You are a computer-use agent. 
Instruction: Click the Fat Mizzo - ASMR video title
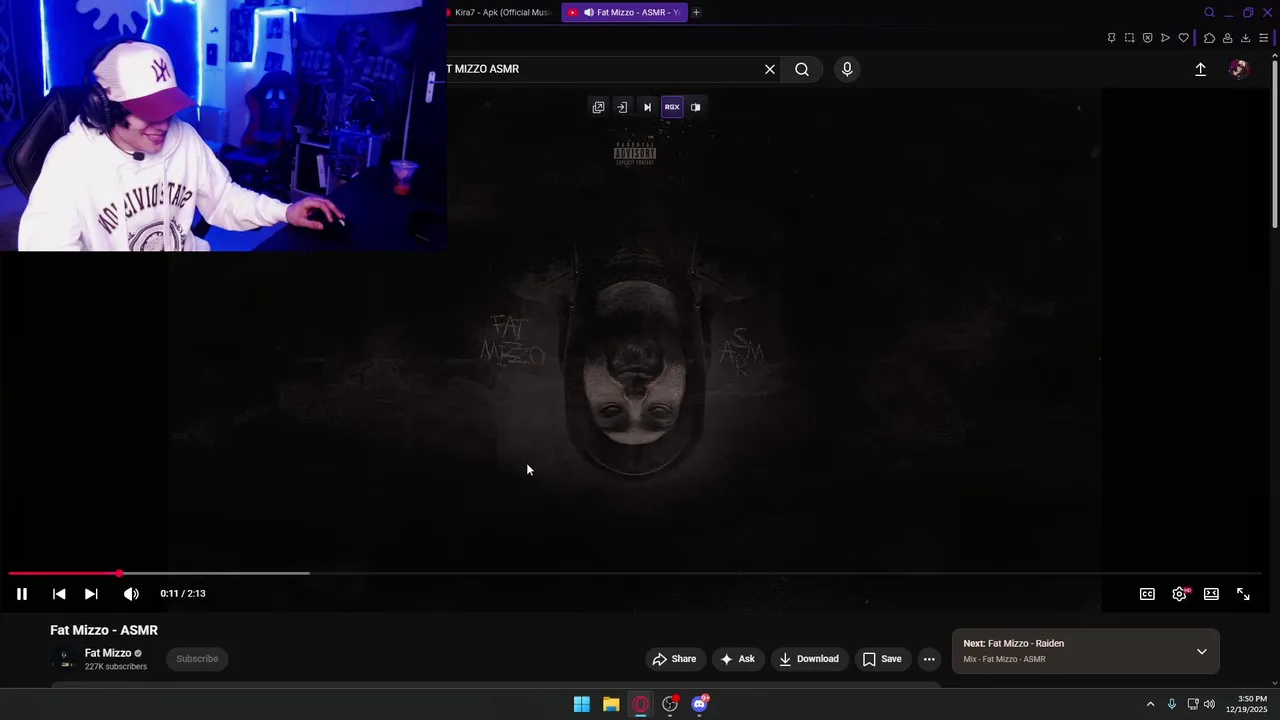[104, 630]
